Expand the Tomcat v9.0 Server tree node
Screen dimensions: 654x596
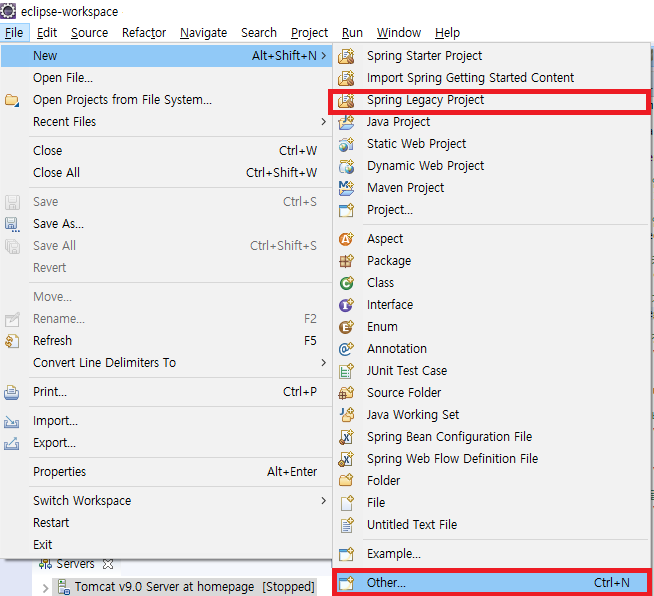click(x=45, y=588)
